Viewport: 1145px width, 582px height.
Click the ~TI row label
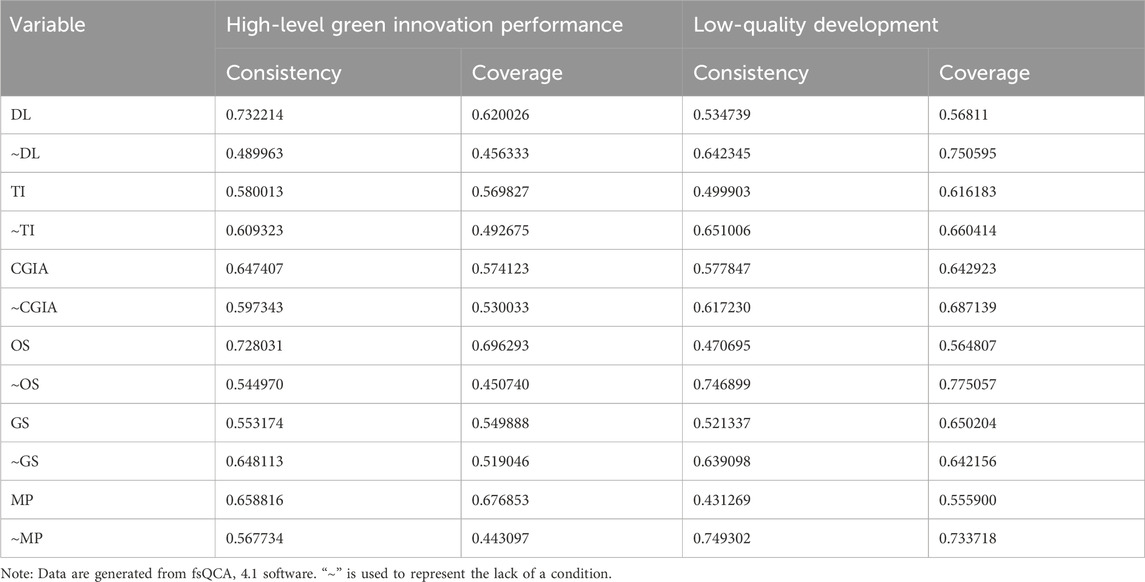click(x=23, y=230)
